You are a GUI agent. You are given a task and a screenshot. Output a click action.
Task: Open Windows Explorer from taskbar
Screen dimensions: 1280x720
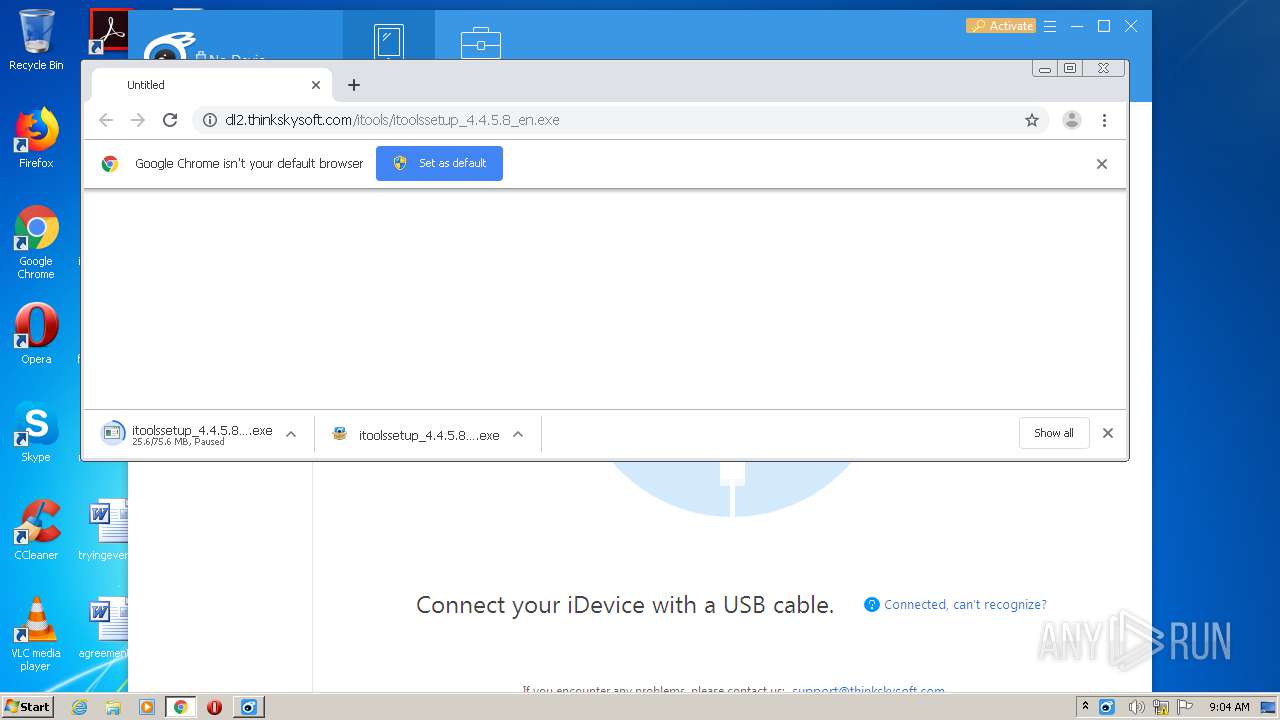(x=113, y=707)
